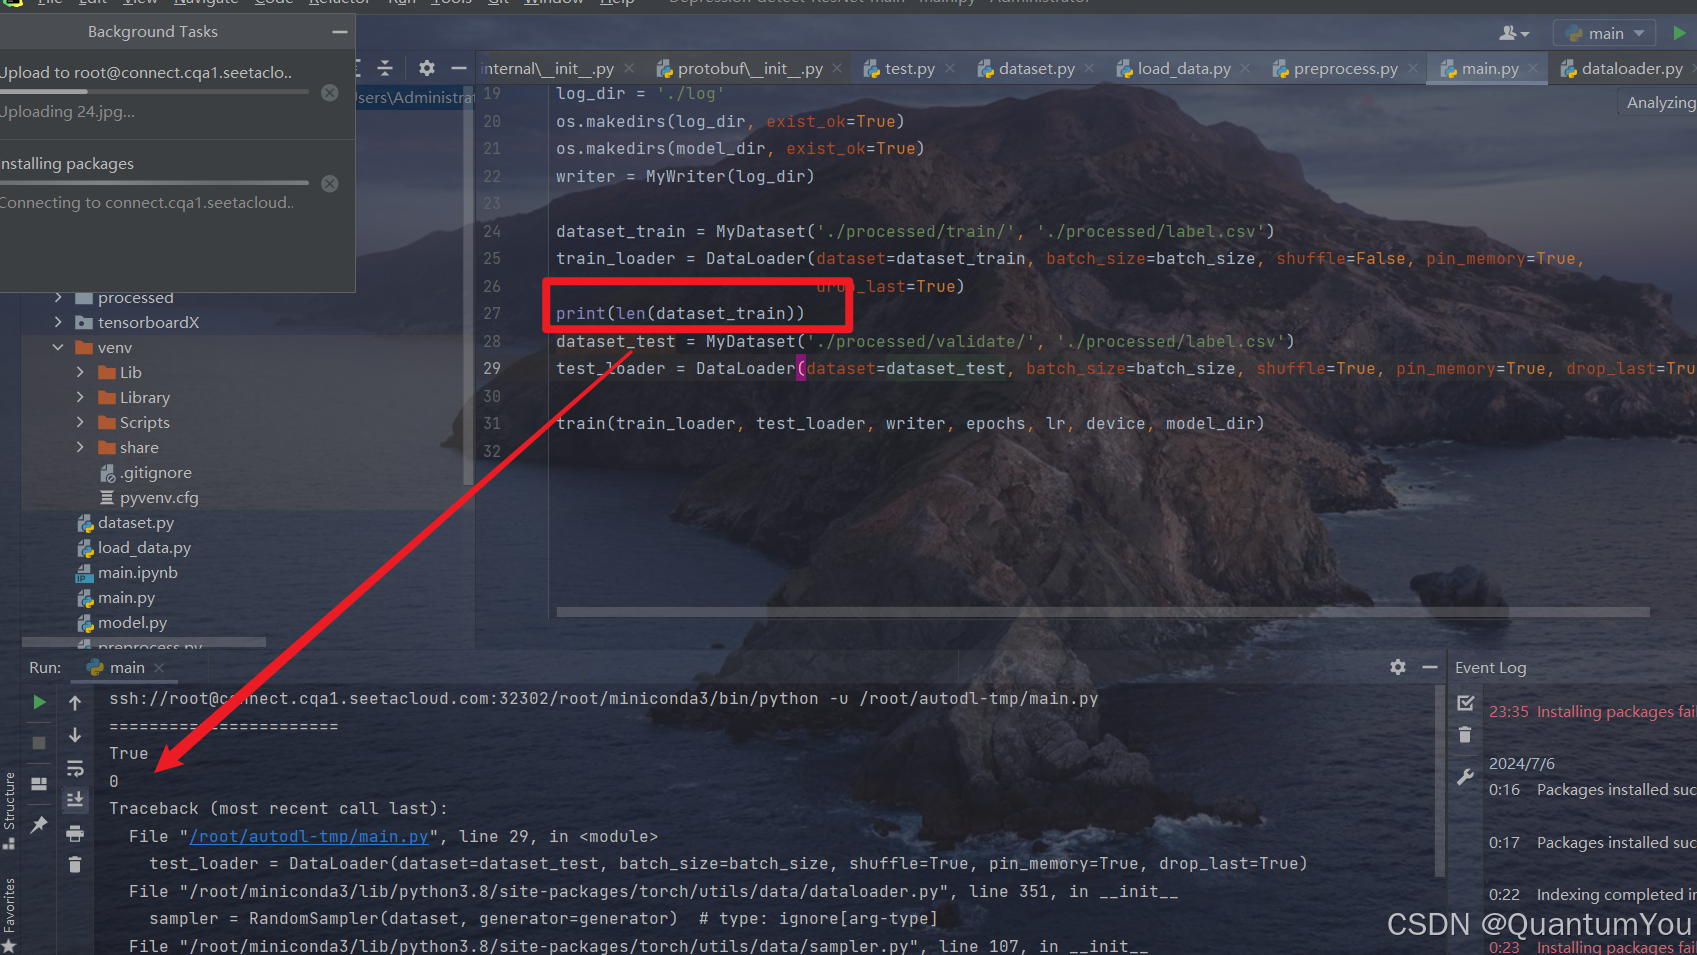Restore layout icon in the Run panel toolbar
This screenshot has height=955, width=1697.
[x=39, y=784]
